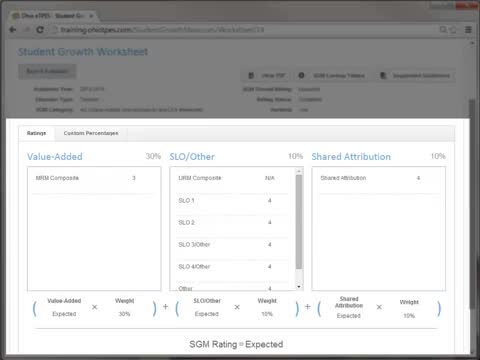Click the rating 3 beside MRM Composite
This screenshot has width=480, height=360.
(x=134, y=178)
